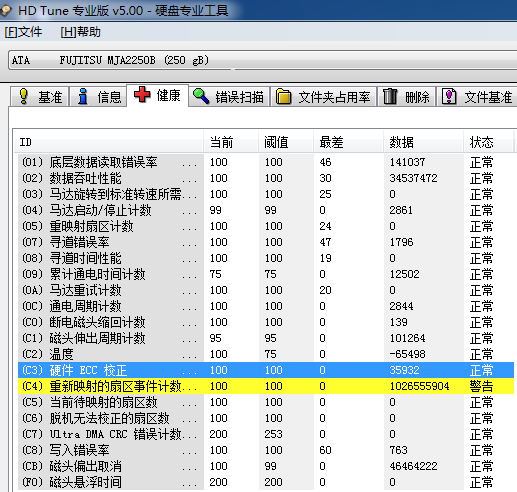Viewport: 517px width, 492px height.
Task: Click the highlighted (C3) 硬件 ECC 校正 row
Action: pos(266,370)
